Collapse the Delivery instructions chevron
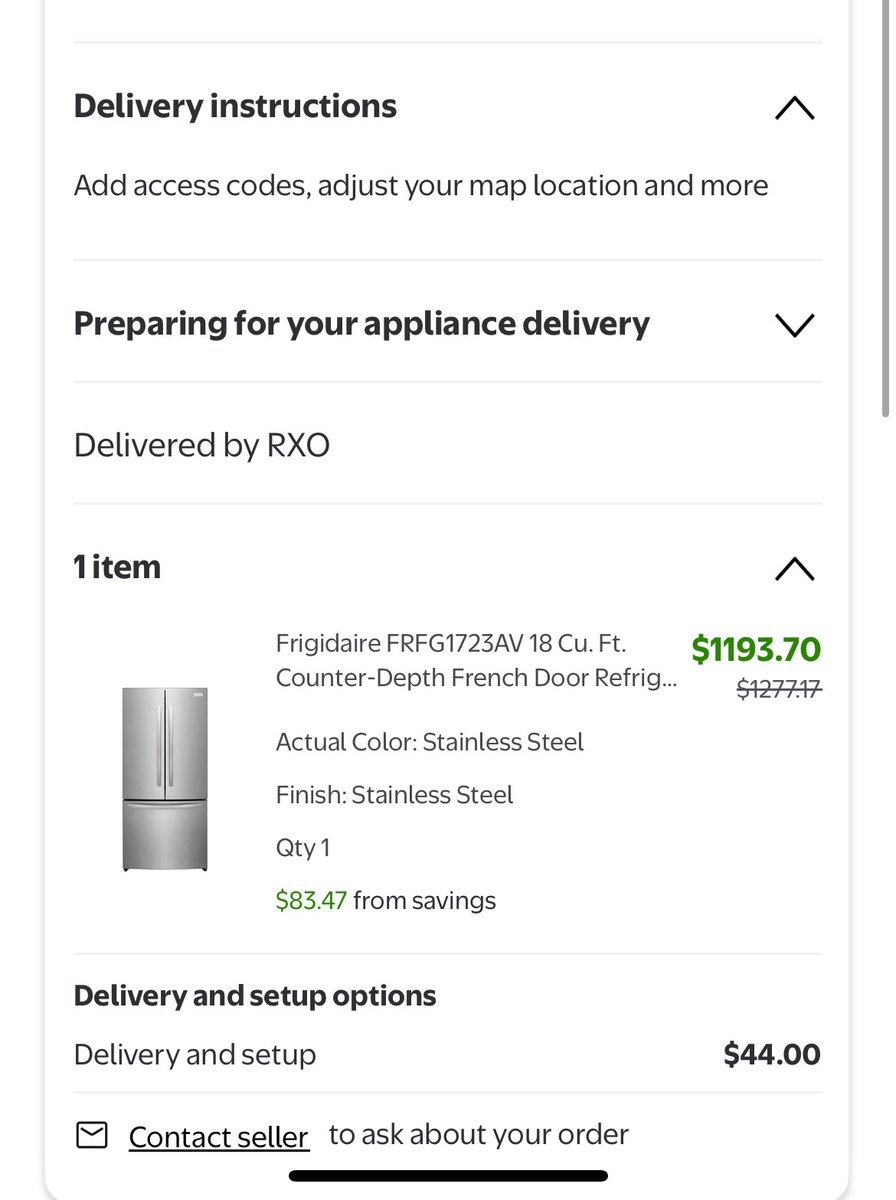The image size is (896, 1200). coord(795,108)
